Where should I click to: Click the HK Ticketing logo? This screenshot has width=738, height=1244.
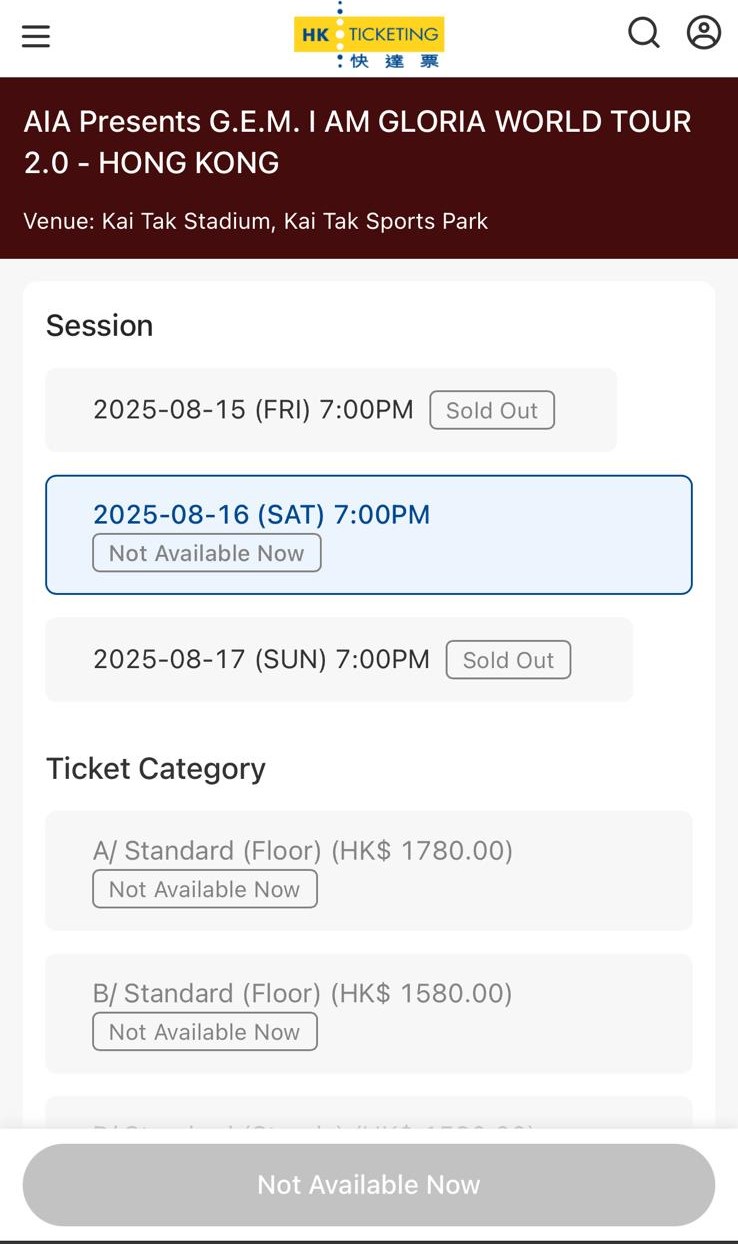369,36
